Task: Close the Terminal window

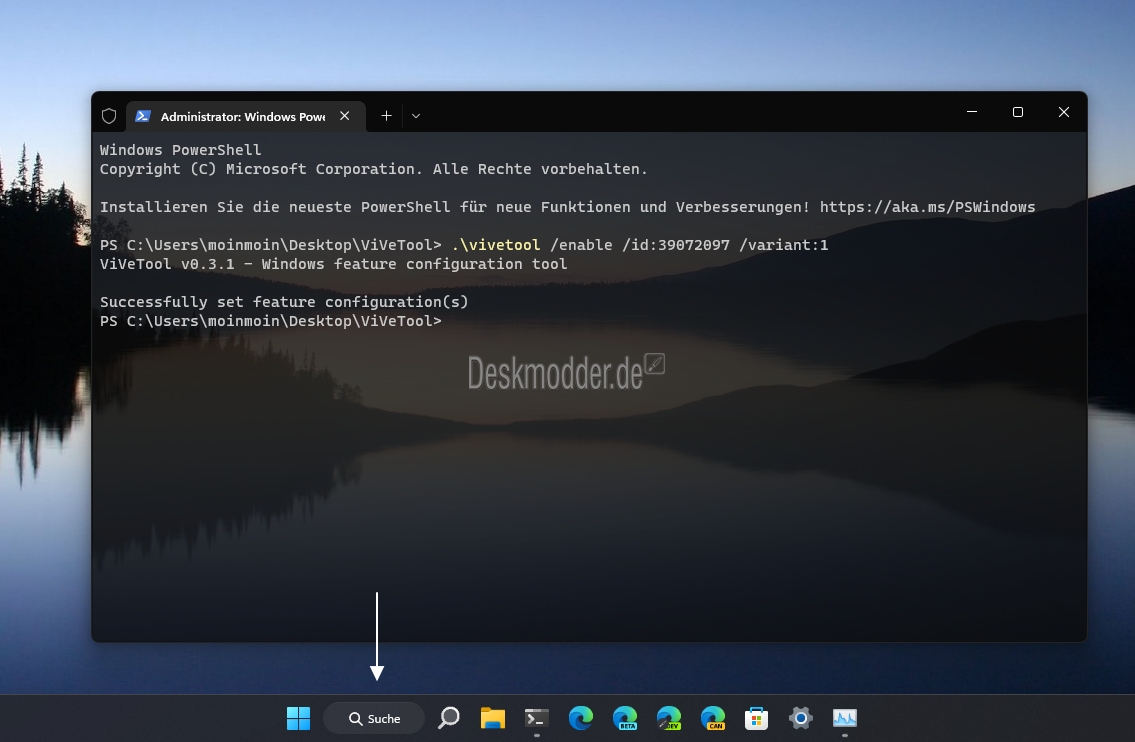Action: coord(1063,112)
